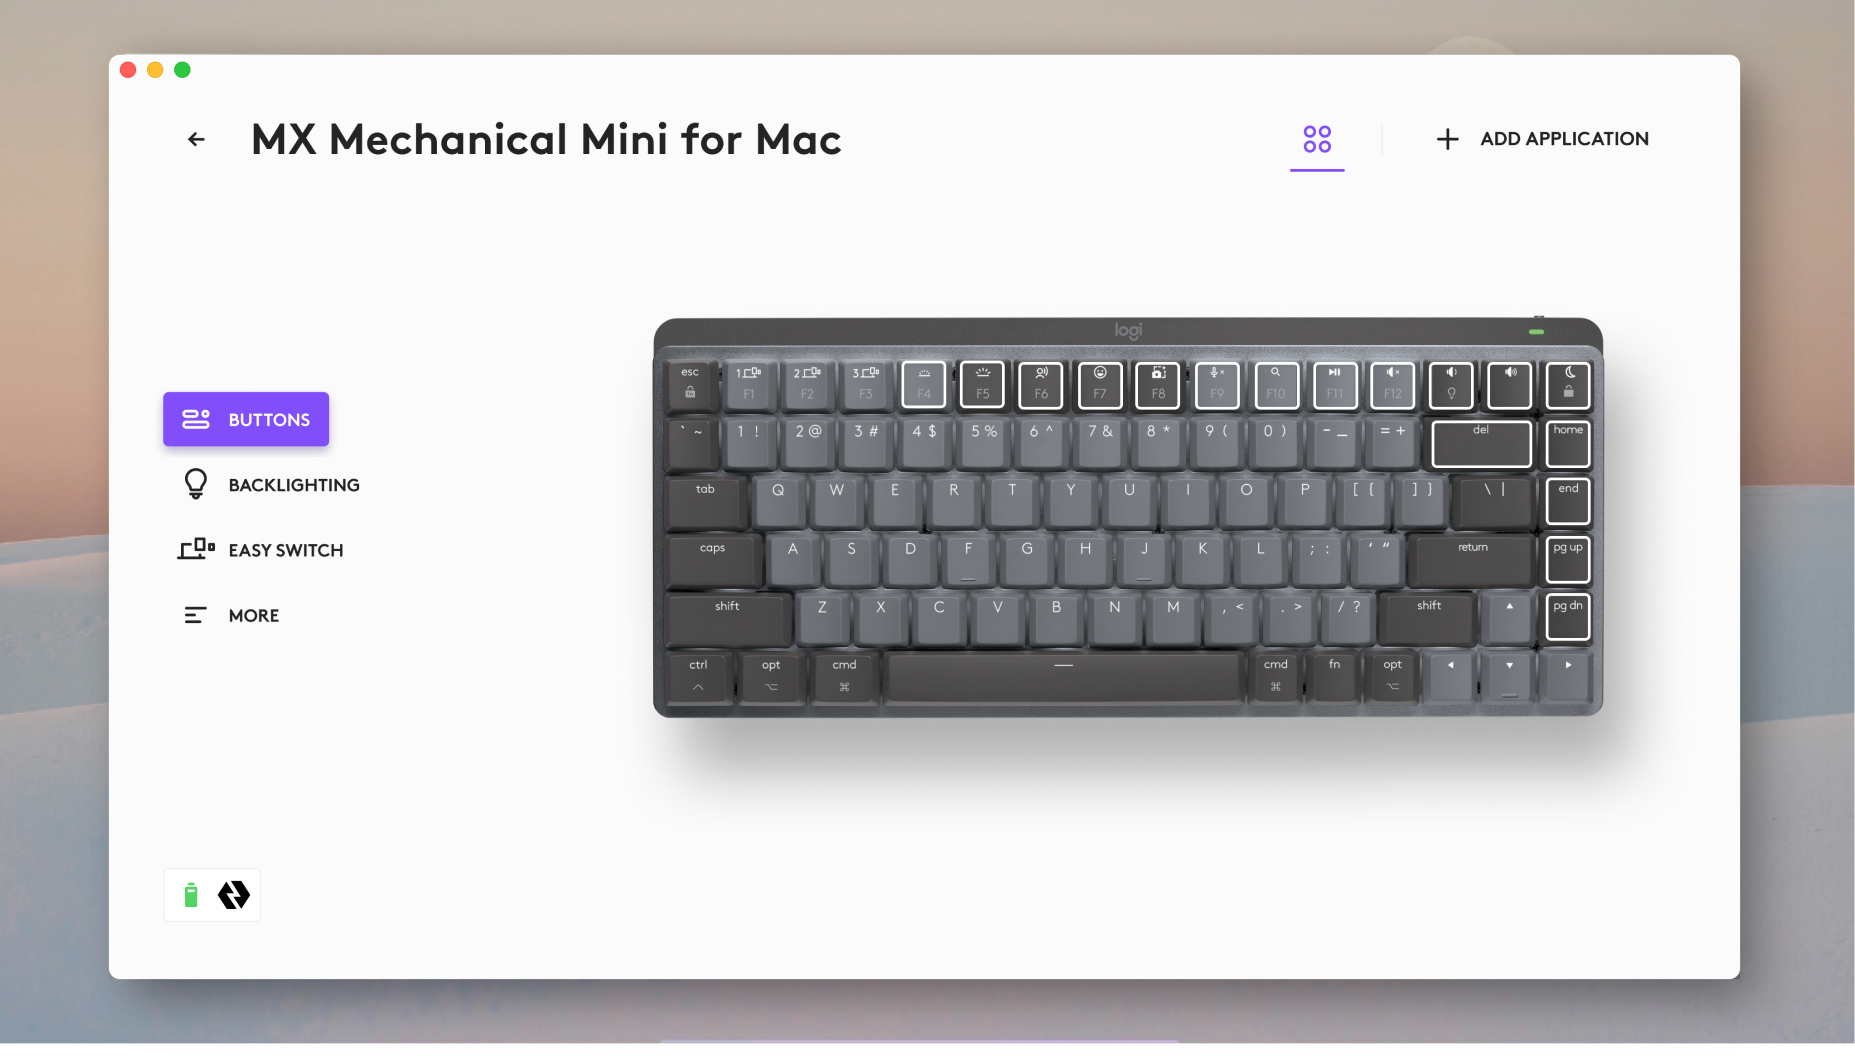
Task: Customize the F6 dictation key
Action: click(x=1040, y=385)
